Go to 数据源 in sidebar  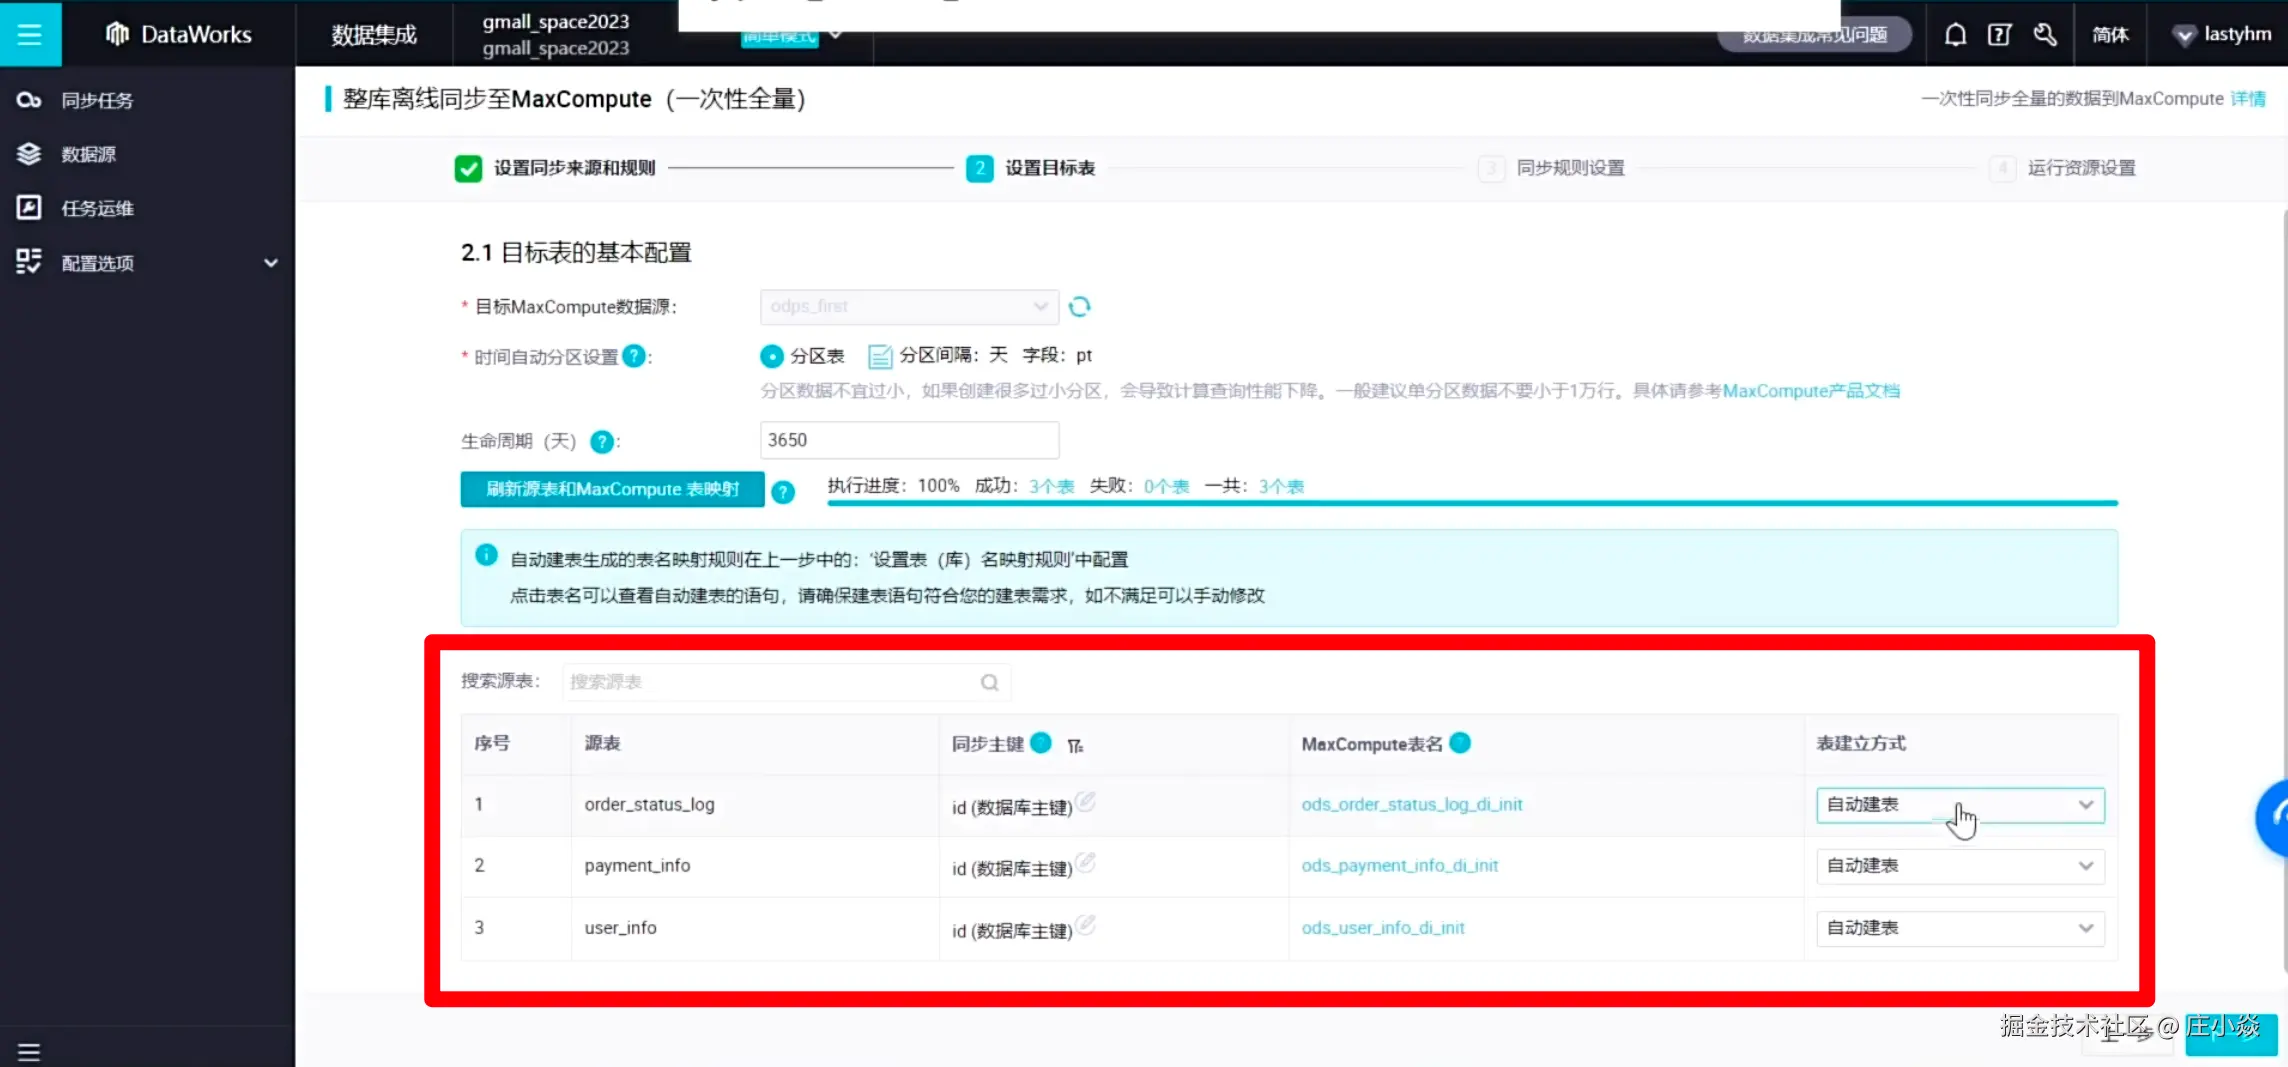coord(89,154)
